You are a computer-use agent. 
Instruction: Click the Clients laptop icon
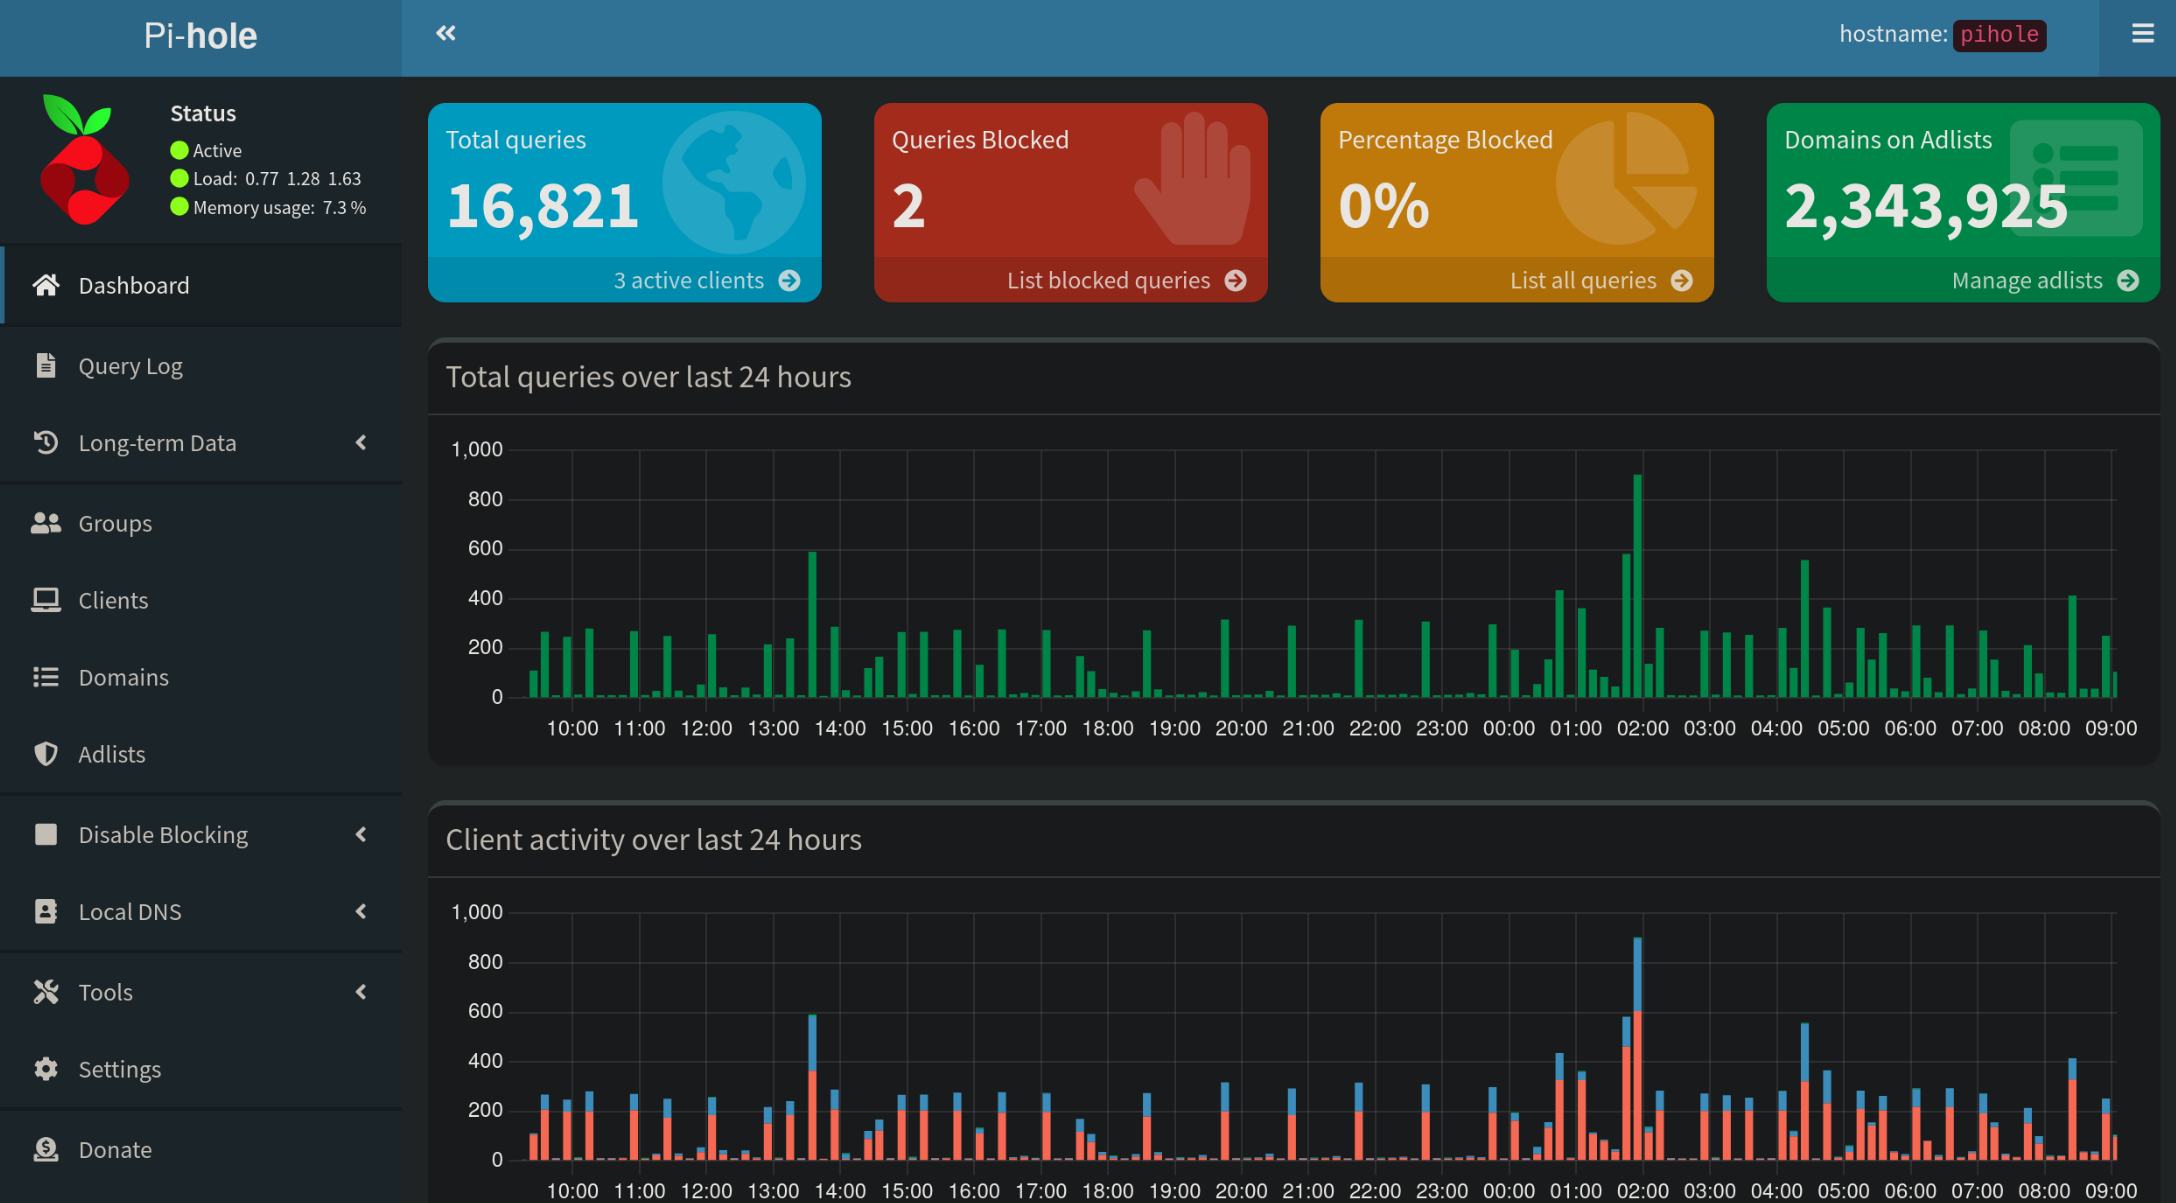(x=46, y=600)
